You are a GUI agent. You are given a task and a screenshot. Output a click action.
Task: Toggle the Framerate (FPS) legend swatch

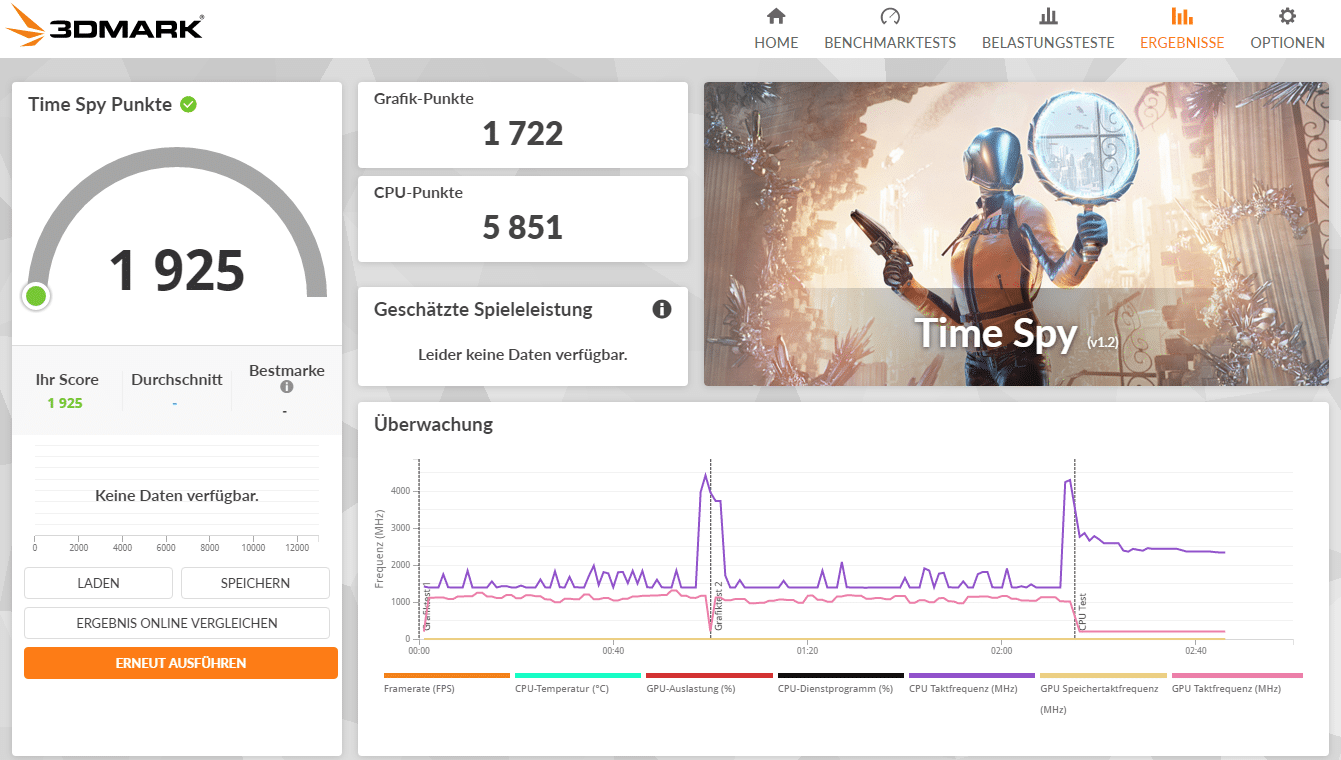pyautogui.click(x=446, y=676)
